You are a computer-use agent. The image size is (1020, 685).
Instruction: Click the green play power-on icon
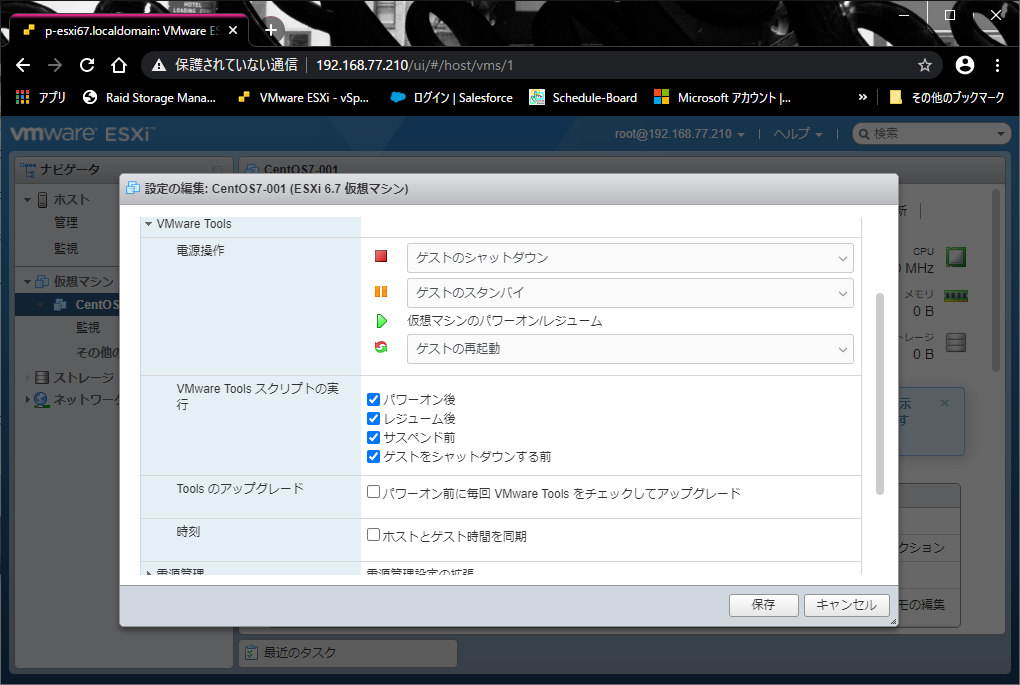coord(381,321)
